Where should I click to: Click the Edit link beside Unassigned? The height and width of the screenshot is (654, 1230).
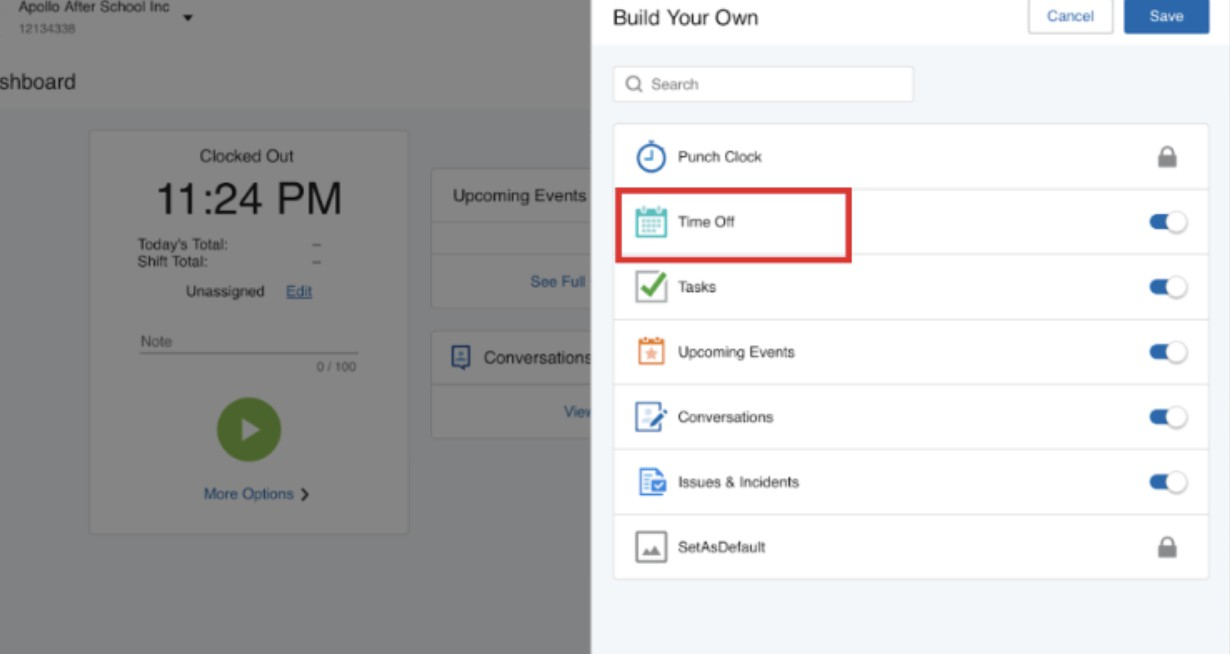[x=299, y=291]
